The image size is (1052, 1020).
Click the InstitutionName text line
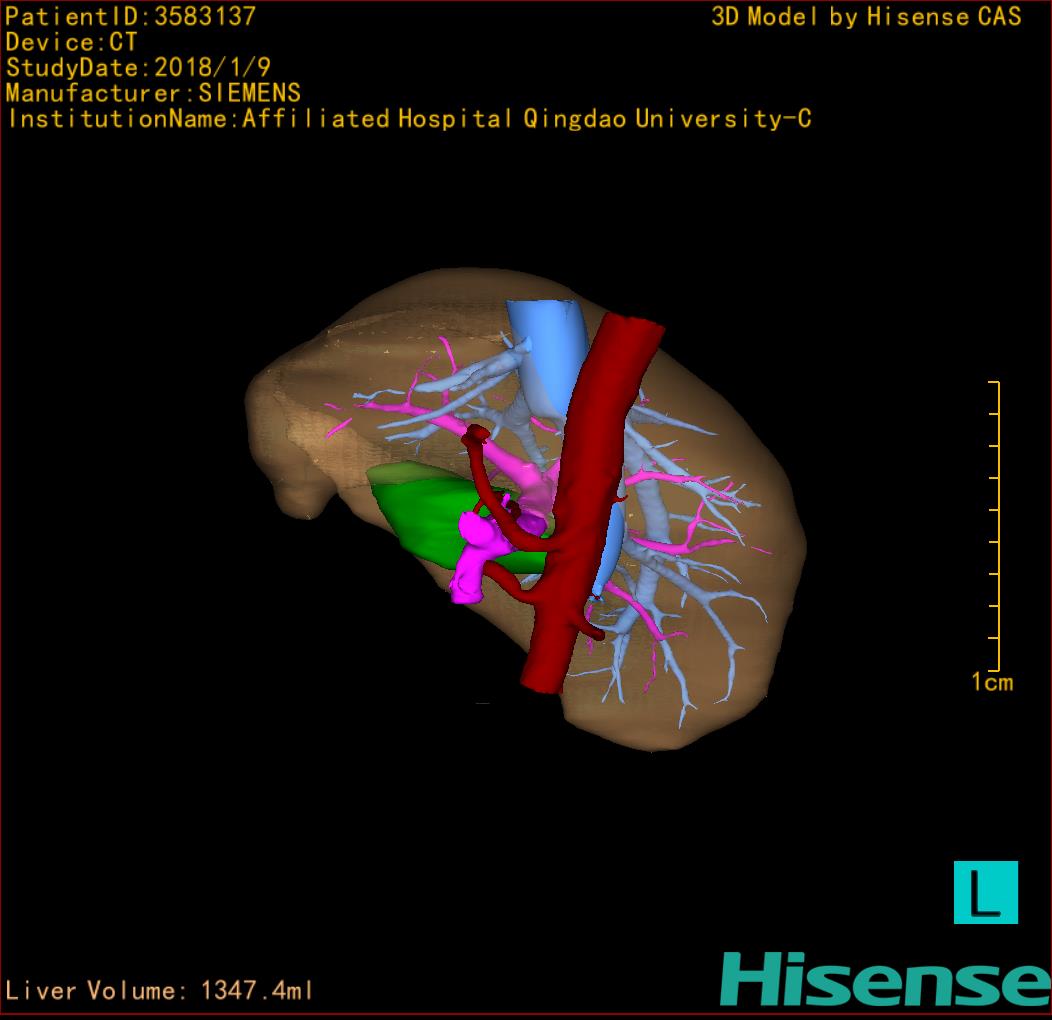[x=409, y=119]
